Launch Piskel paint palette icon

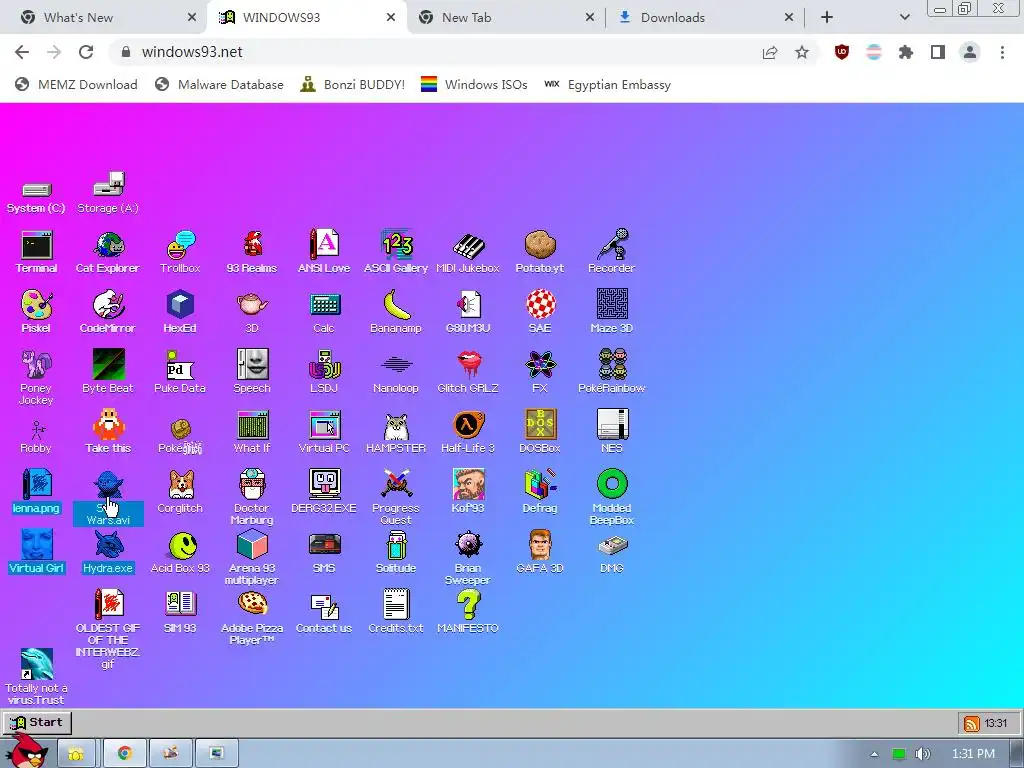coord(37,312)
